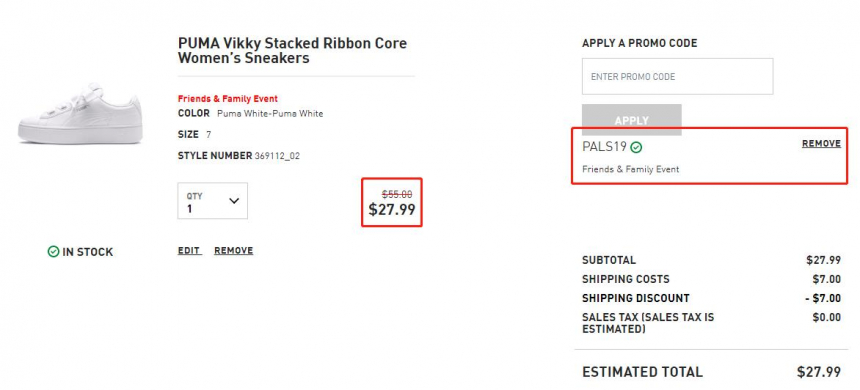
Task: Click the crossed-out $55.00 original price
Action: point(397,194)
